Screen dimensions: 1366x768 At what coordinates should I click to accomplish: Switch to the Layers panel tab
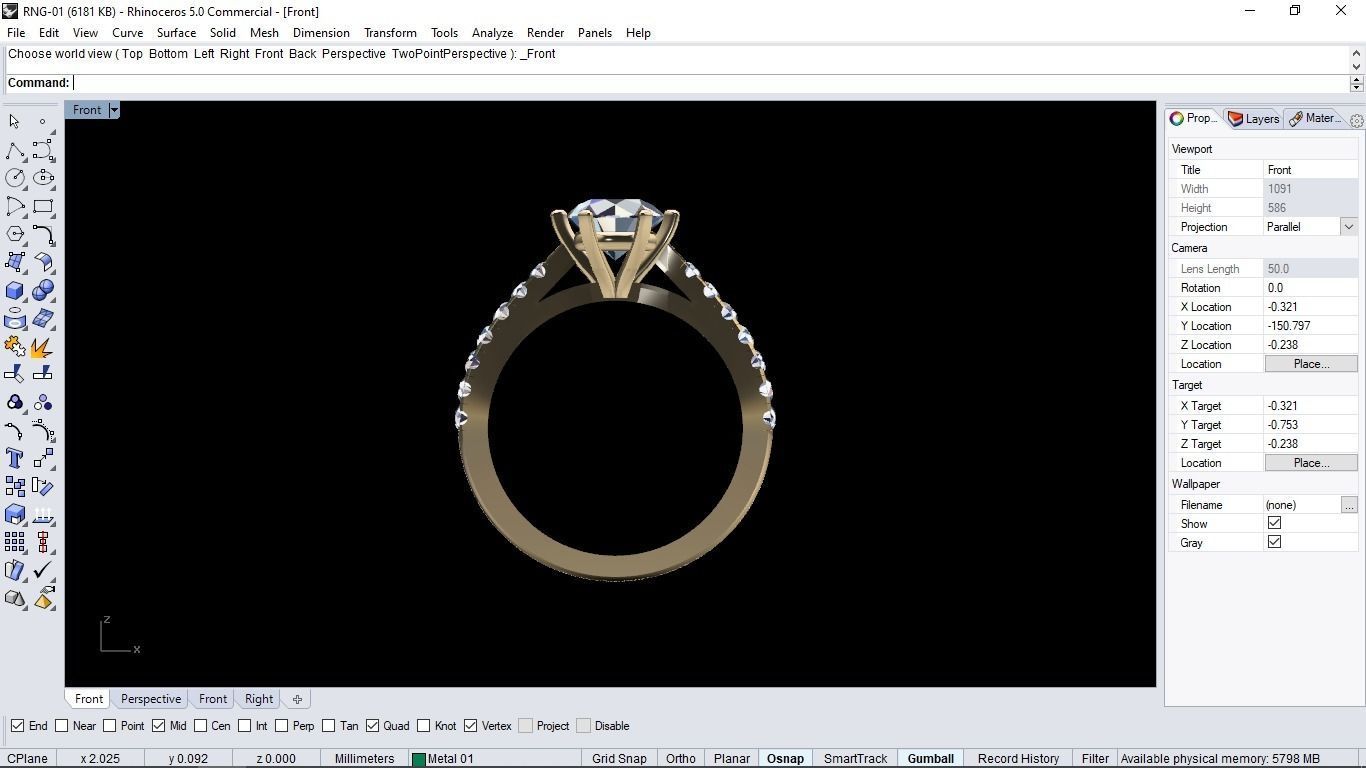tap(1254, 118)
